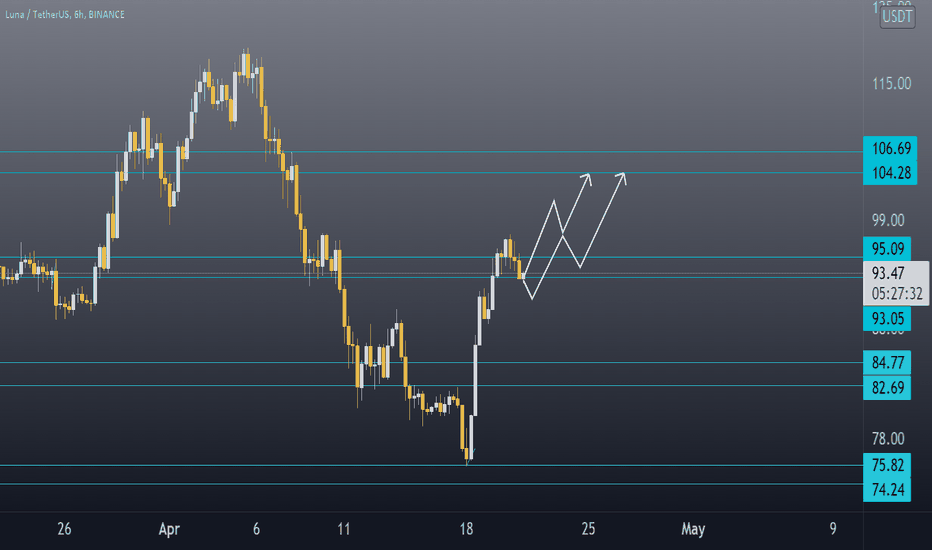Select the 95.09 price level label

click(x=887, y=248)
